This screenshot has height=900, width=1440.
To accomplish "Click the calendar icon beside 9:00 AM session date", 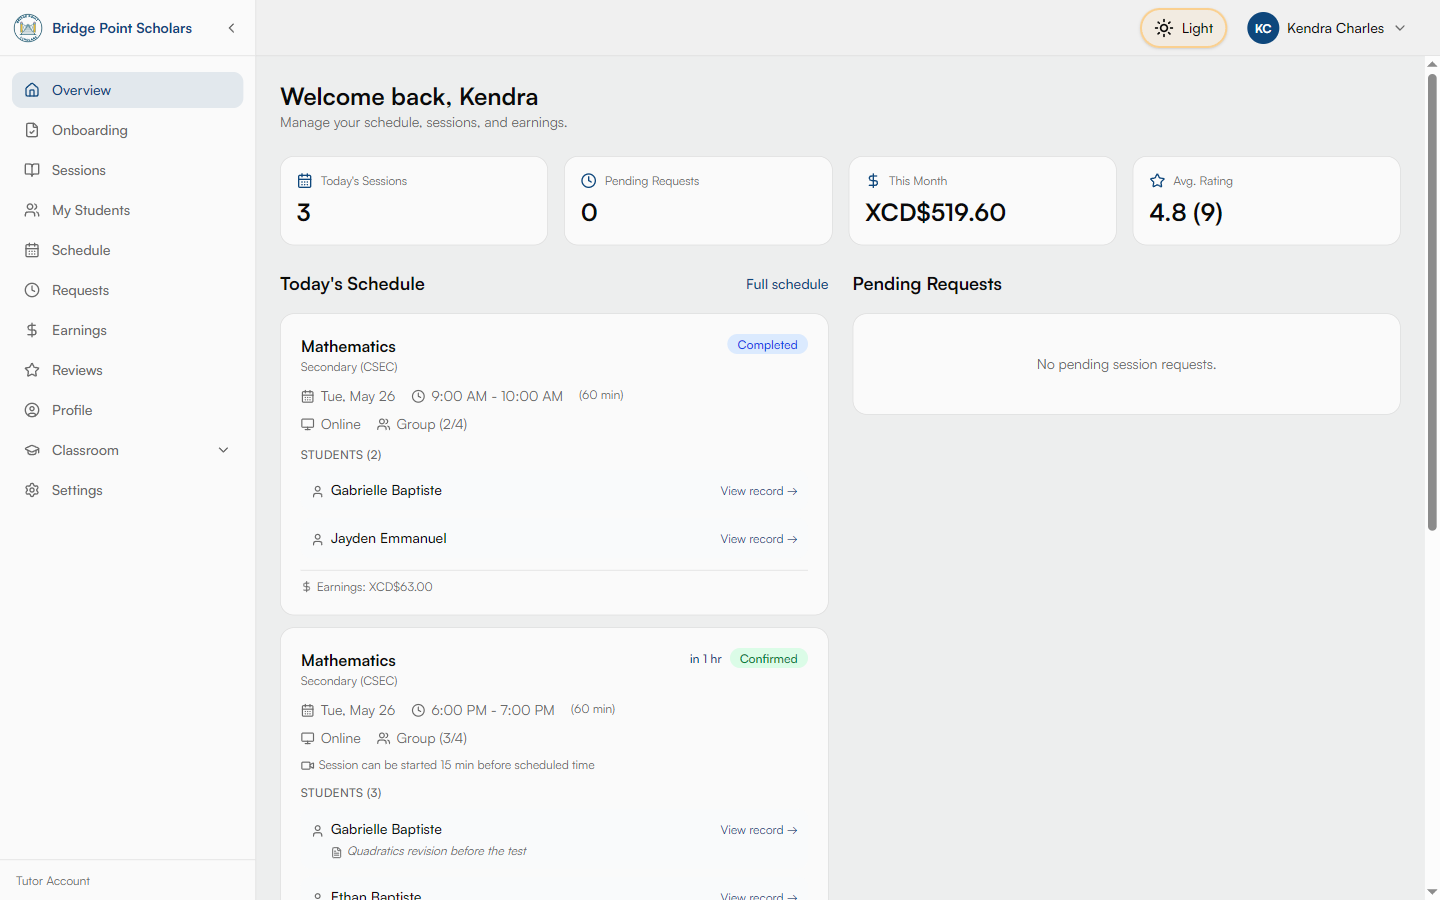I will [x=308, y=397].
